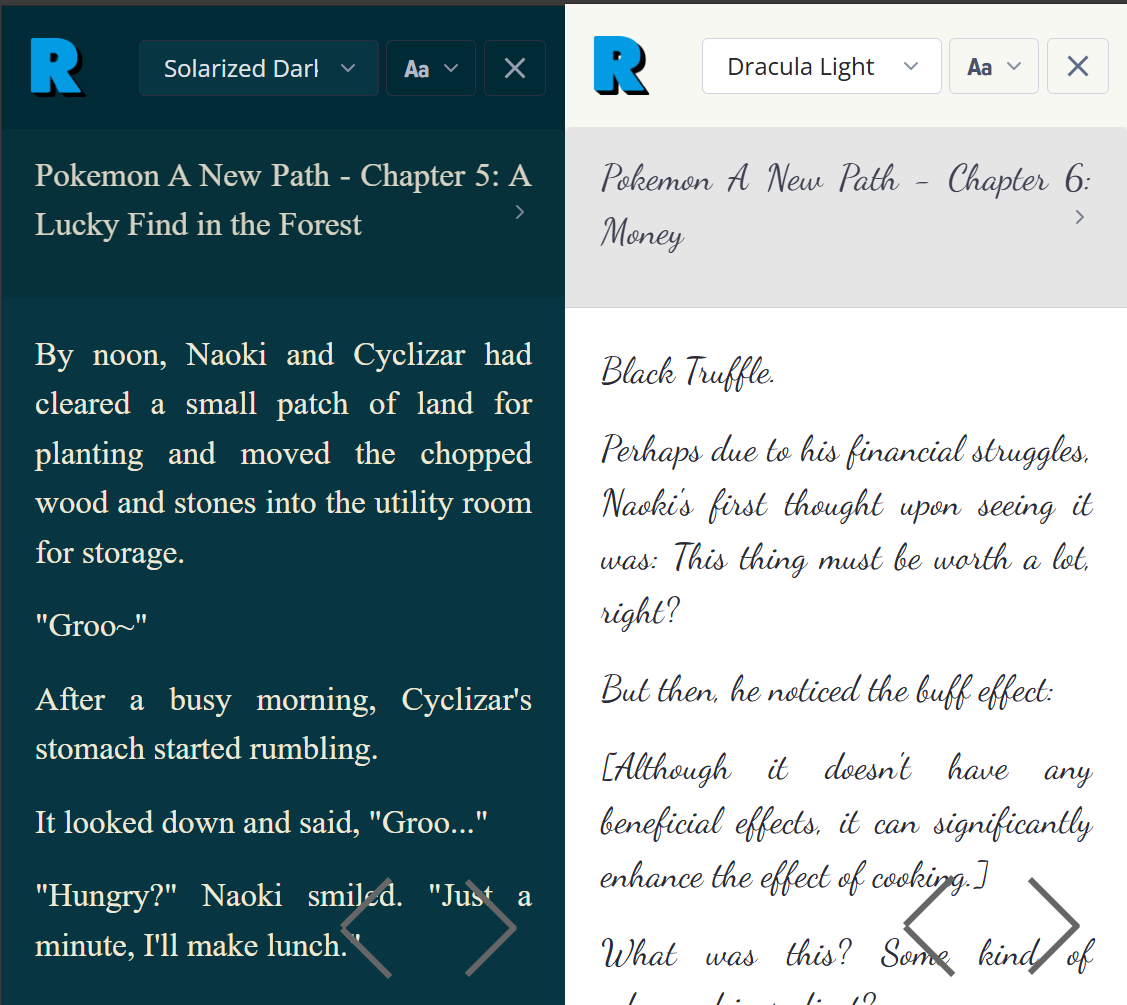
Task: Open Chapter 6: Money title link
Action: [x=830, y=206]
